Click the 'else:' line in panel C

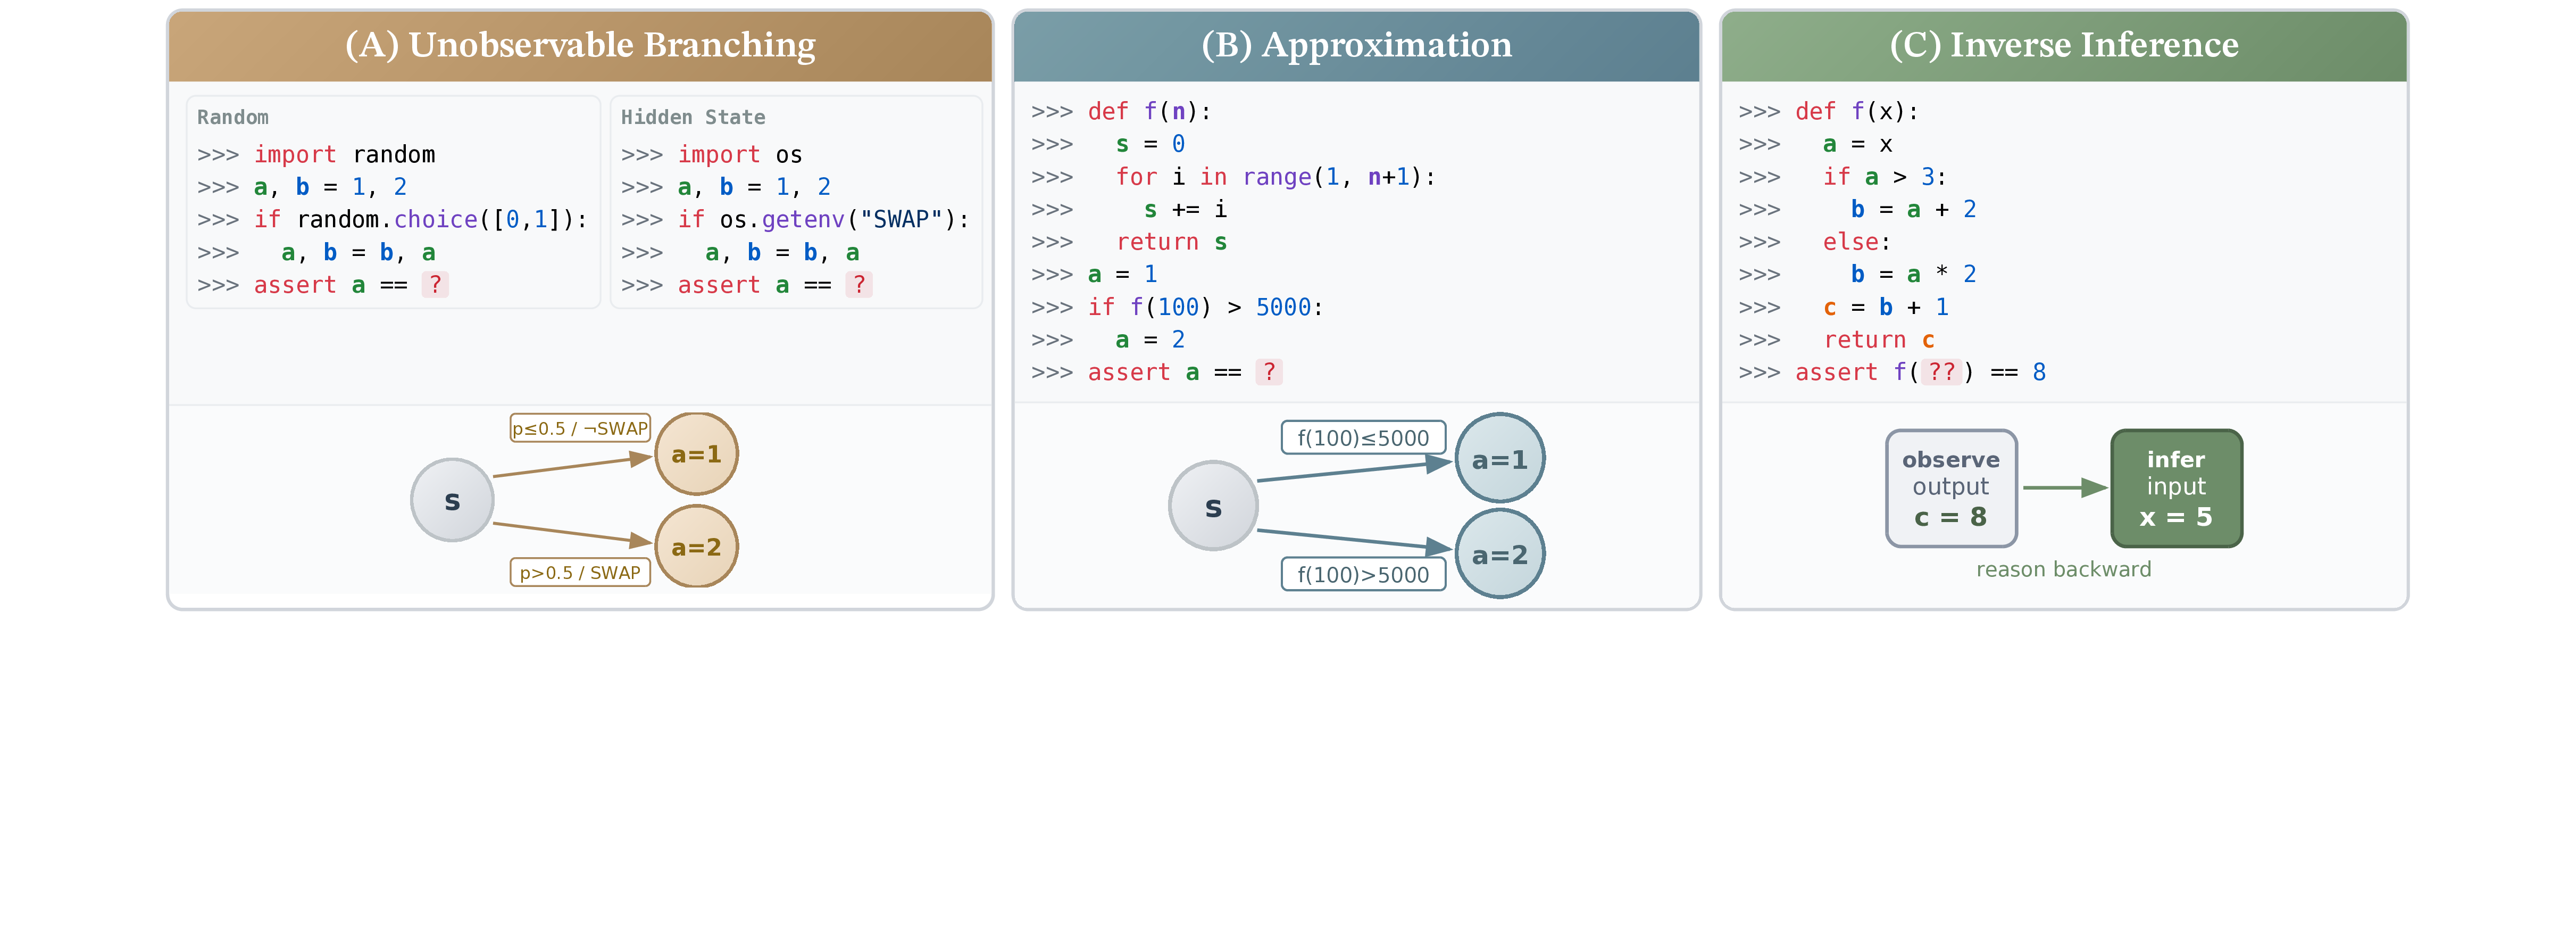1815,242
